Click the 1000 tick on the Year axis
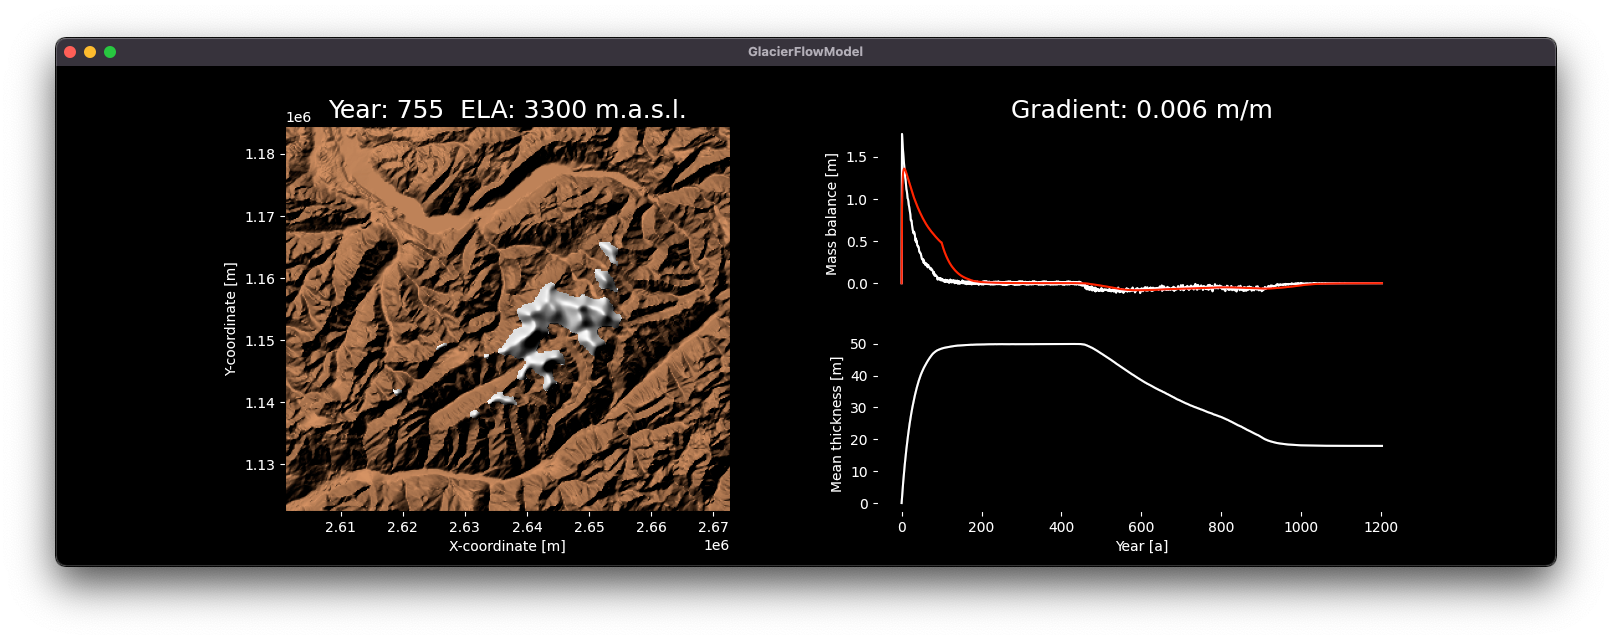This screenshot has width=1612, height=640. click(x=1301, y=527)
